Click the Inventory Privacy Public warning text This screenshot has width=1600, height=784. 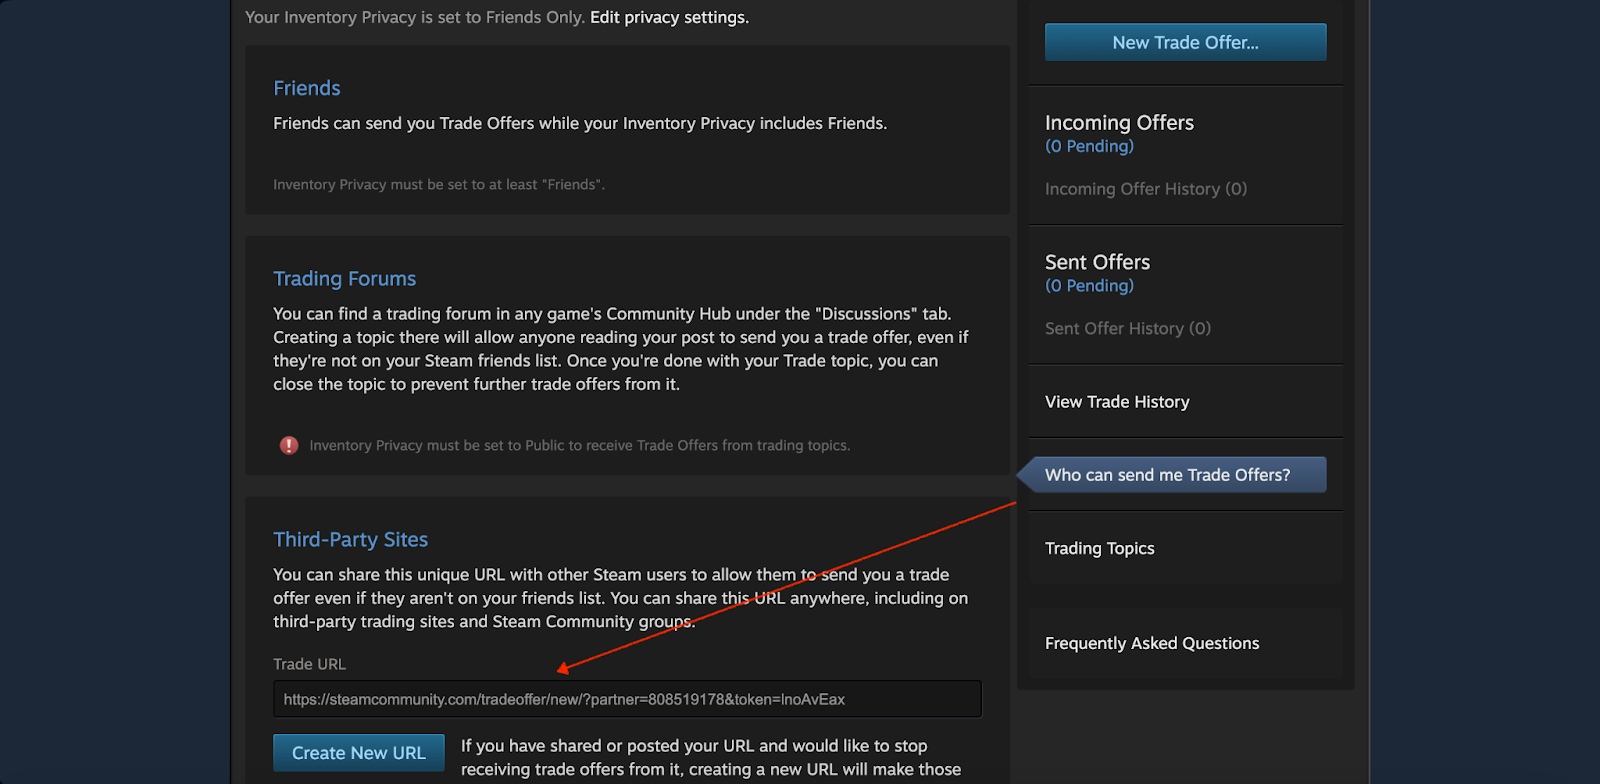coord(579,446)
